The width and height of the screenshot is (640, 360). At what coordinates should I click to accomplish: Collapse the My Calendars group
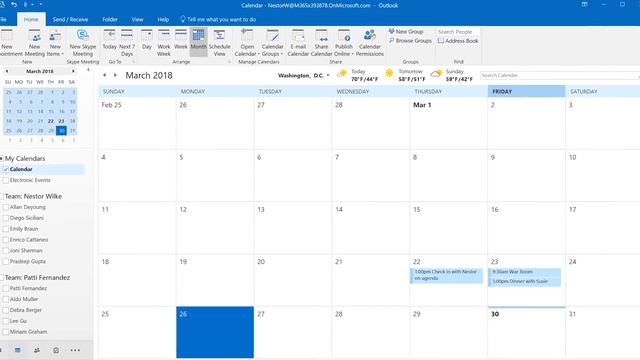coord(2,158)
